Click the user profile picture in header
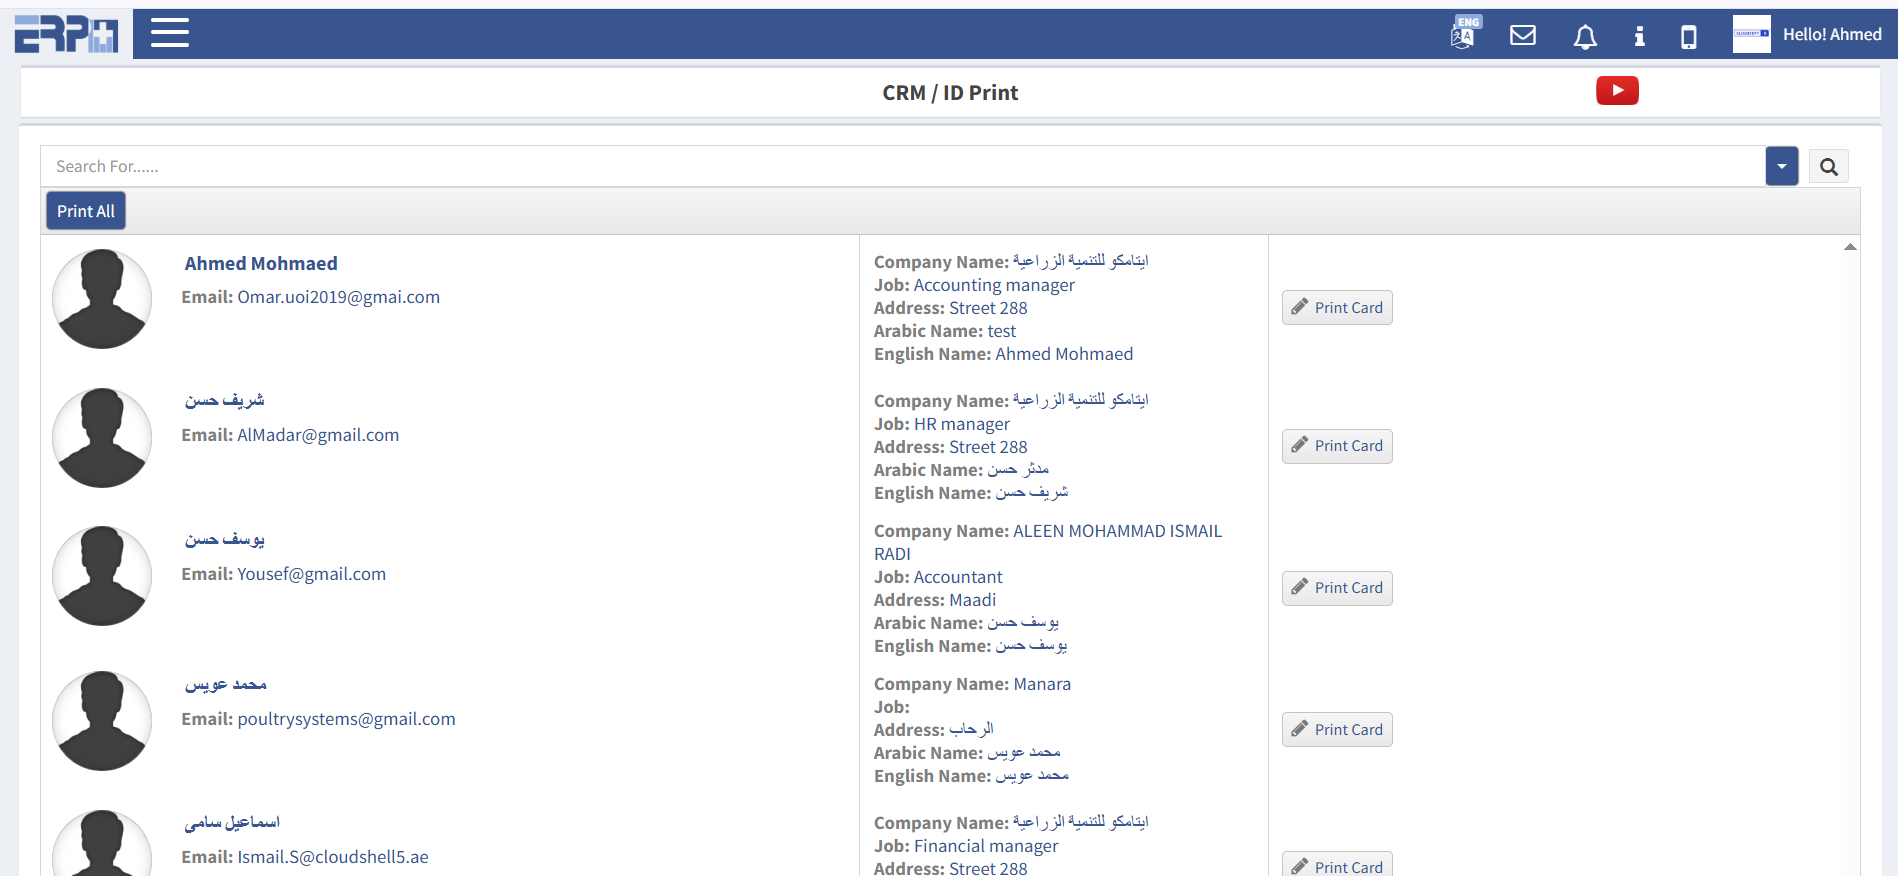 pos(1751,34)
